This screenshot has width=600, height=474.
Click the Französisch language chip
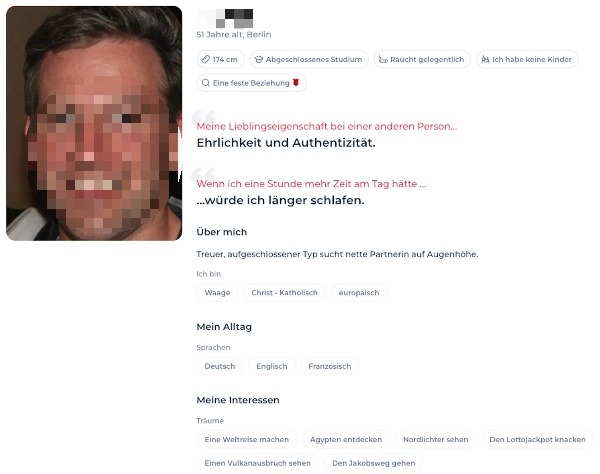click(x=329, y=366)
